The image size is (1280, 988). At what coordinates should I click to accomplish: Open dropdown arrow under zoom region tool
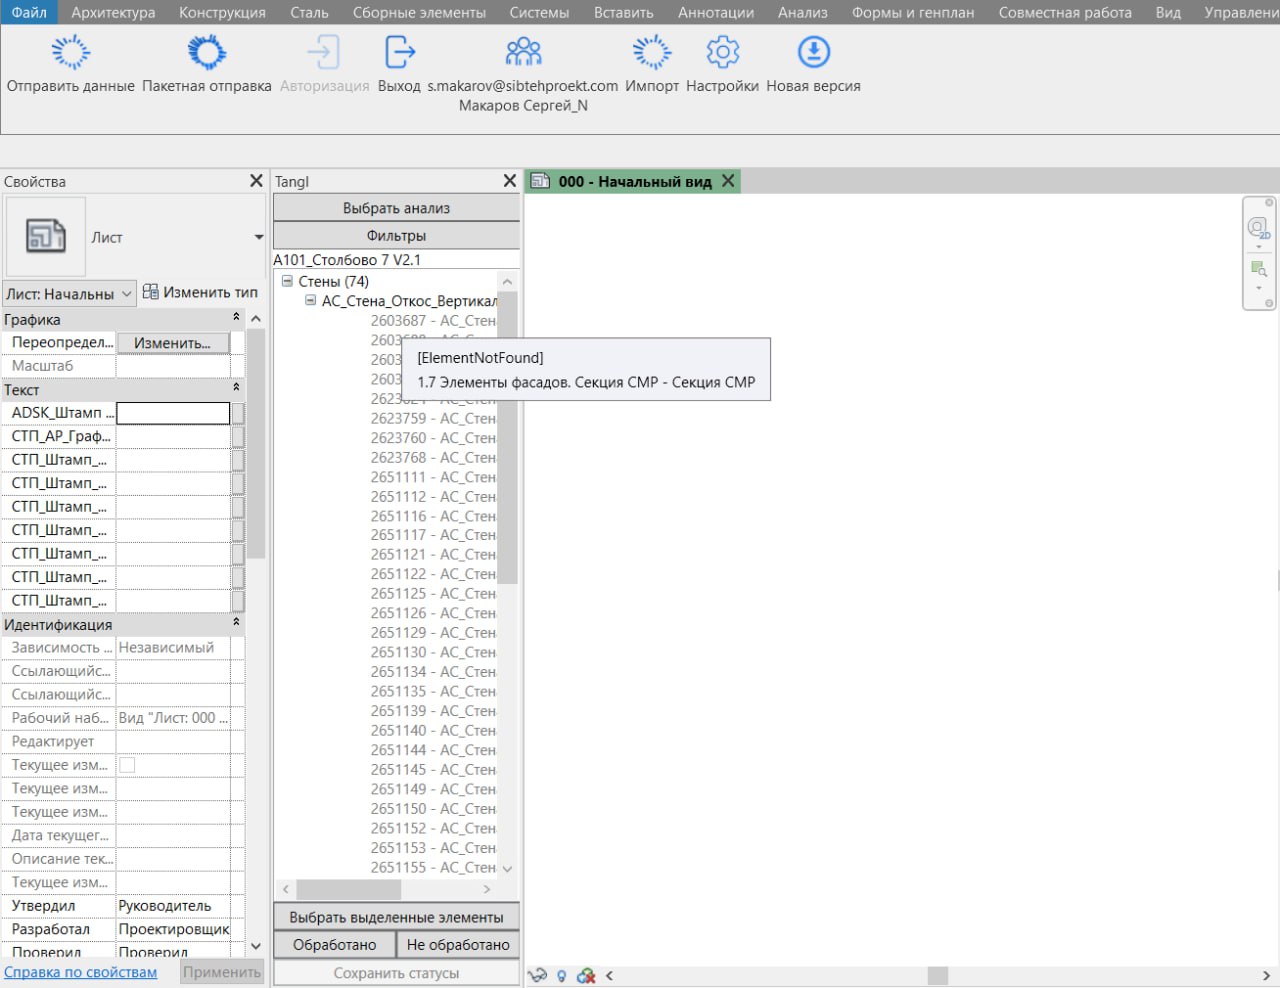[1258, 288]
